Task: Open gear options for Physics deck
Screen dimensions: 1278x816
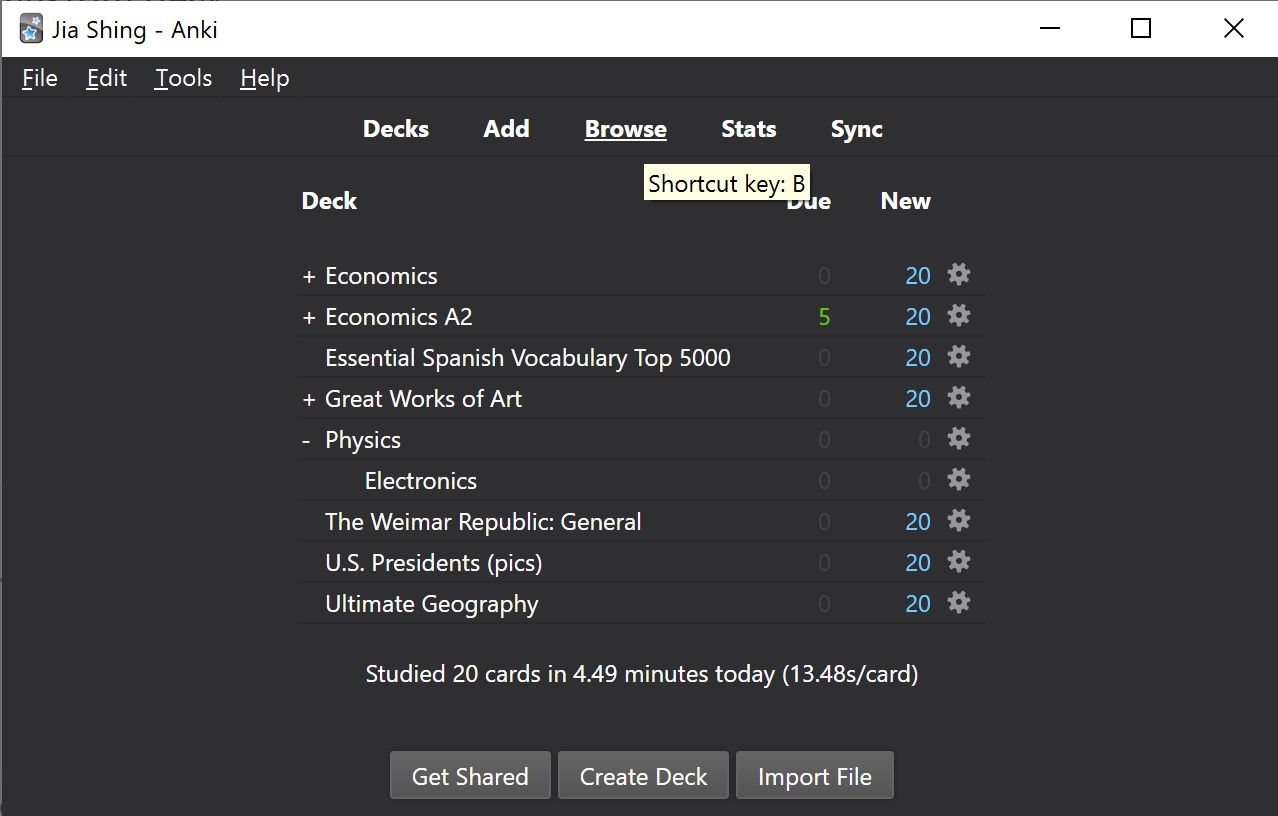Action: coord(959,439)
